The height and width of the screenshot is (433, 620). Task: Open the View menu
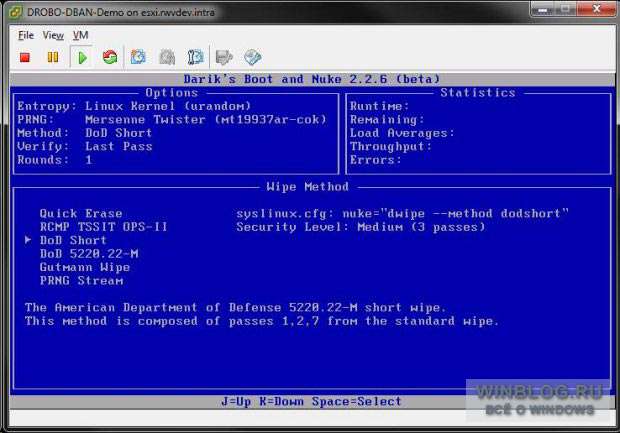(53, 36)
